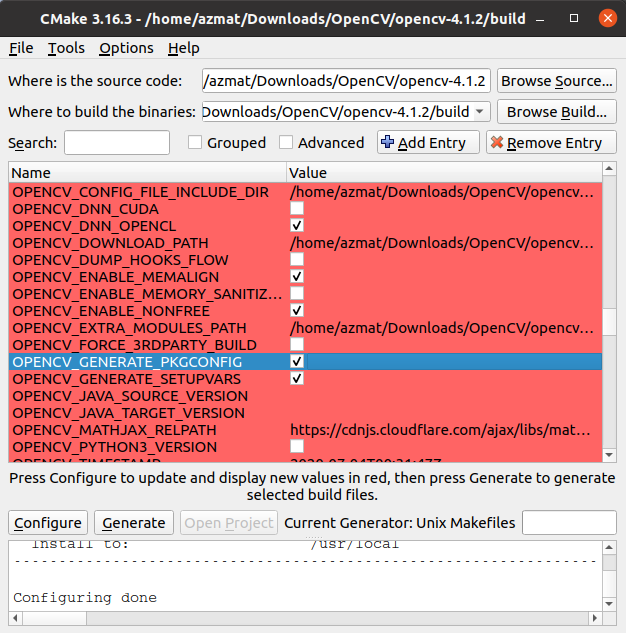Click the Add Entry plus icon
Screen dimensions: 626x633
(387, 142)
